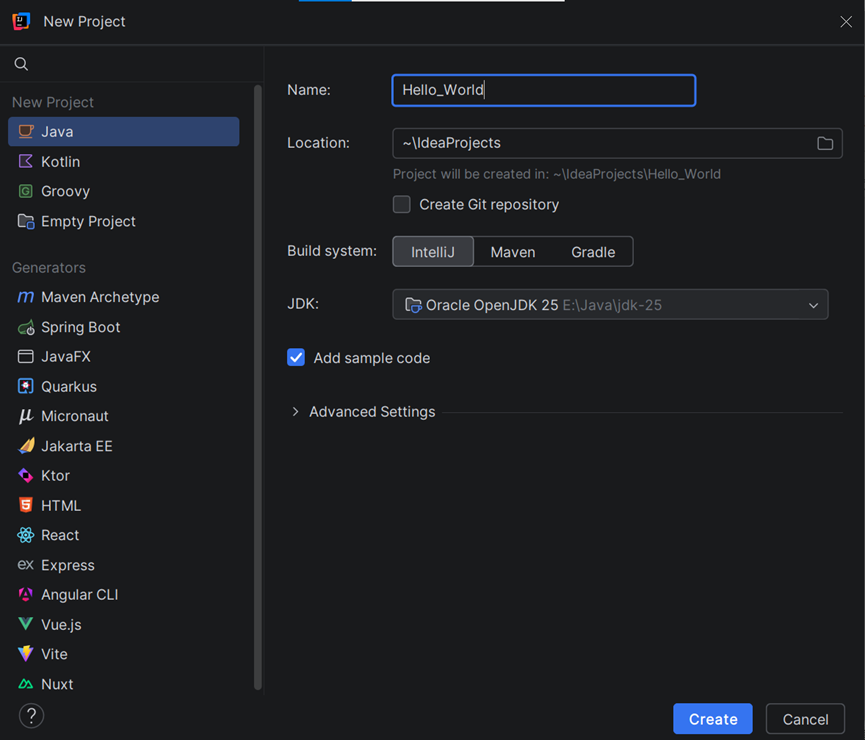Choose Quarkus generator
Image resolution: width=865 pixels, height=740 pixels.
click(x=124, y=386)
